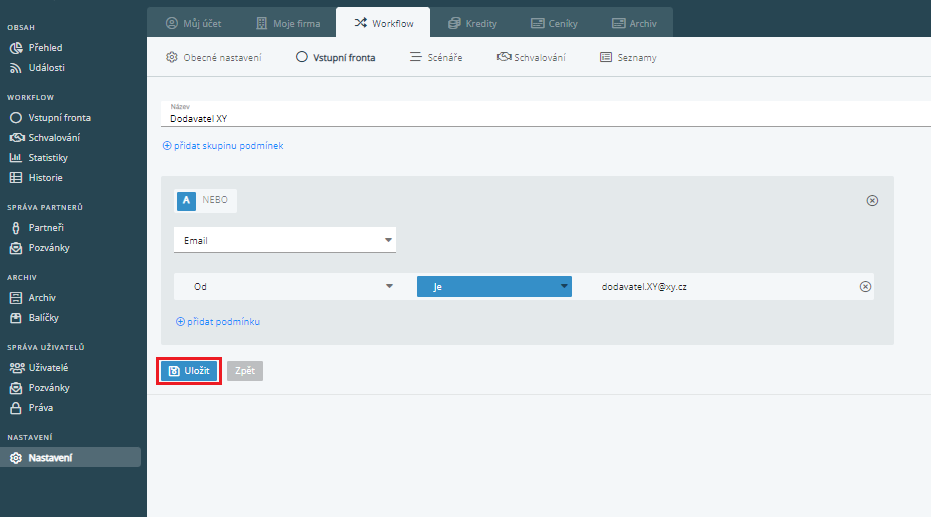Go to Statistiky in workflow section
This screenshot has width=931, height=517.
[x=47, y=158]
